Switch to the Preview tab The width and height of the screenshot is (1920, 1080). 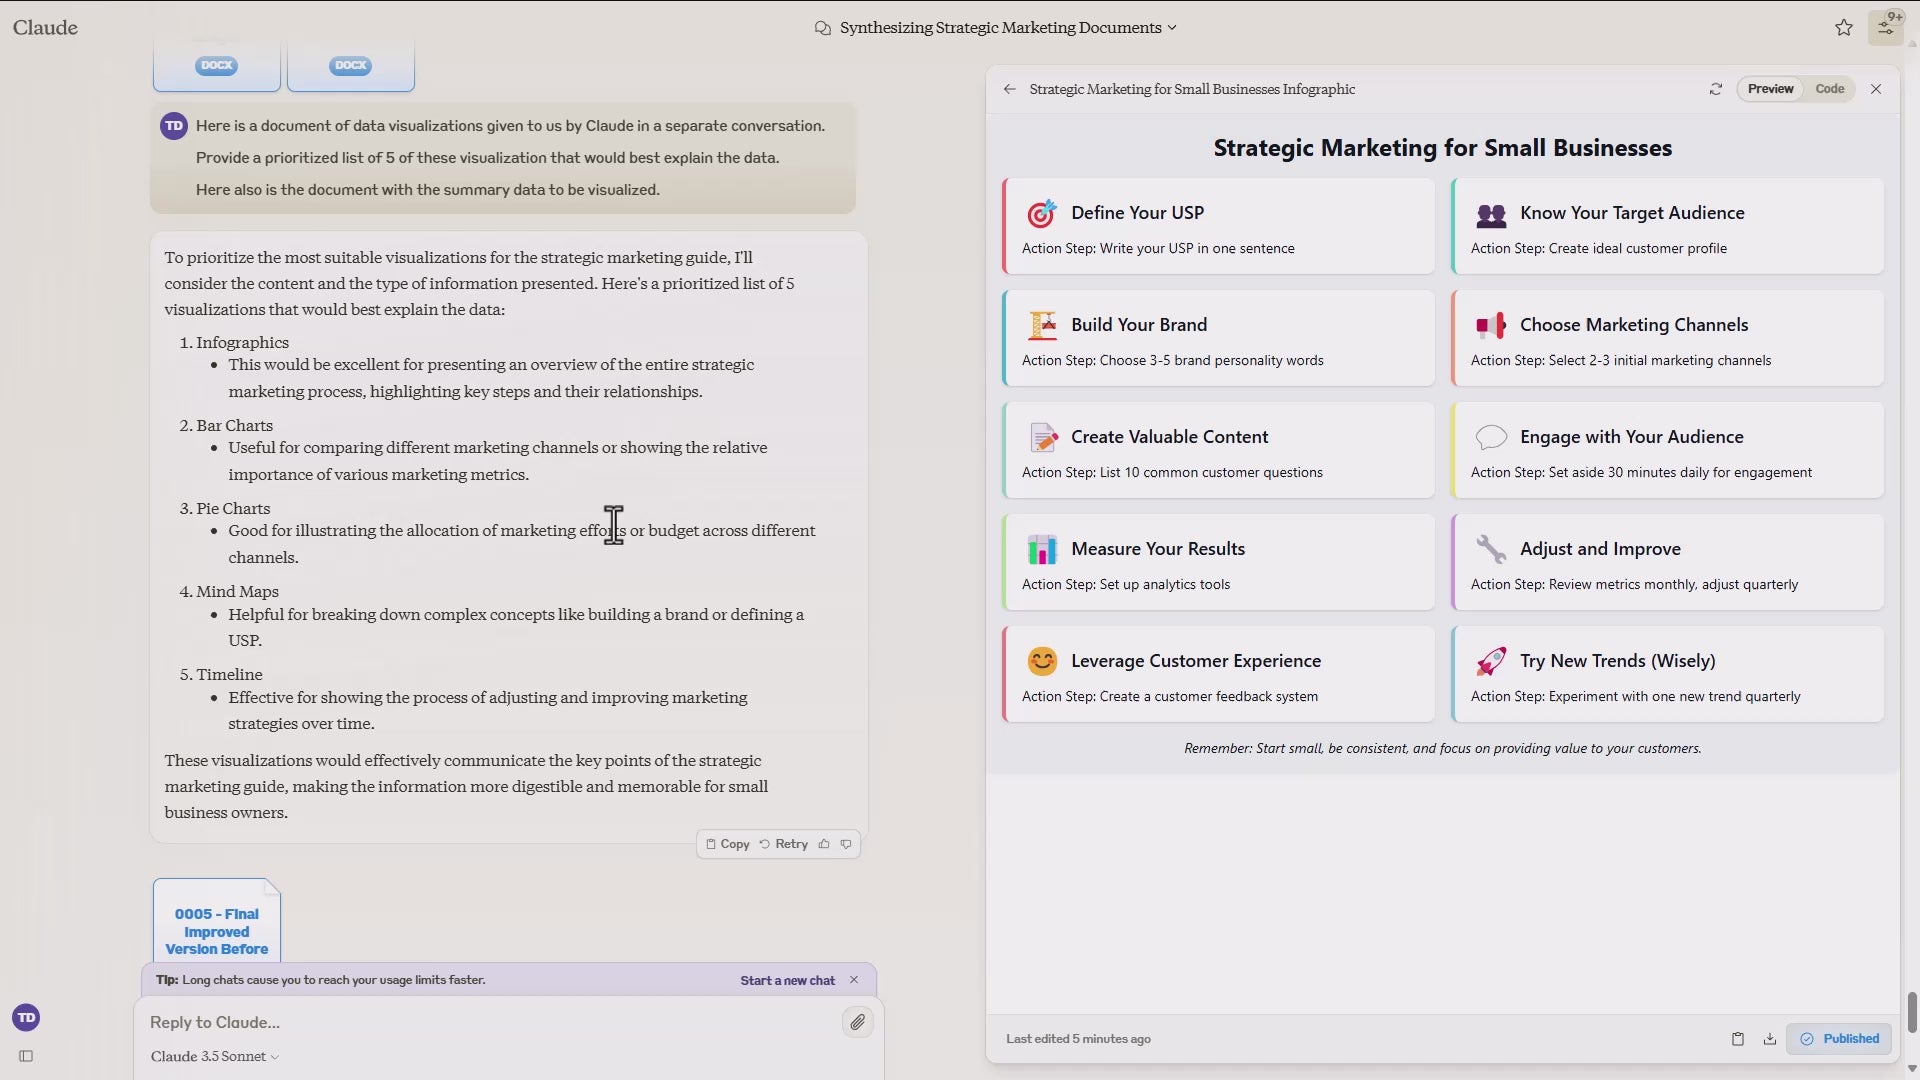[x=1770, y=89]
